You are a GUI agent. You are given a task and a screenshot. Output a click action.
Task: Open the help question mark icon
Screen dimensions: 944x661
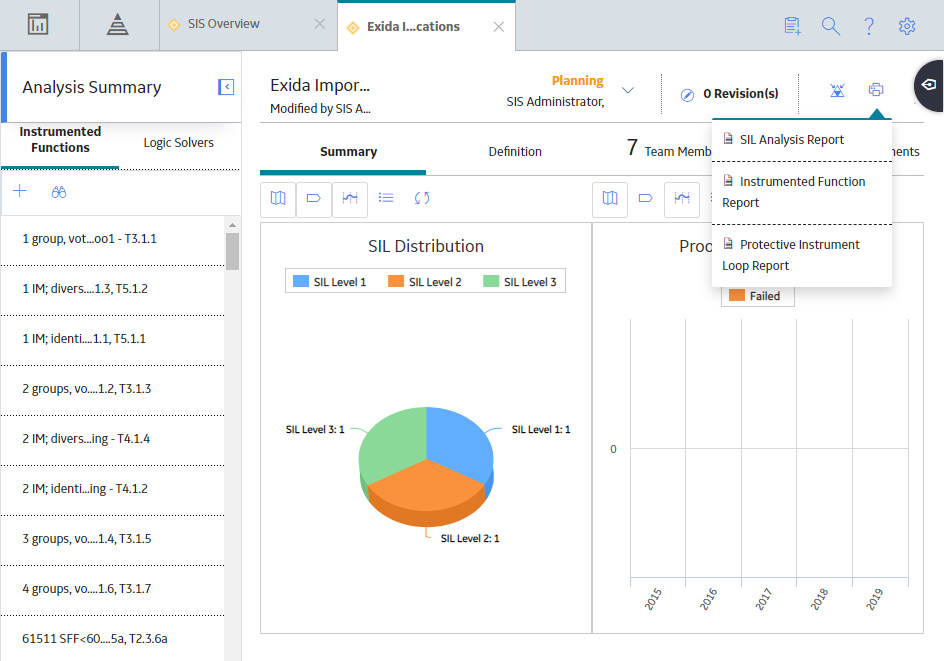(869, 26)
